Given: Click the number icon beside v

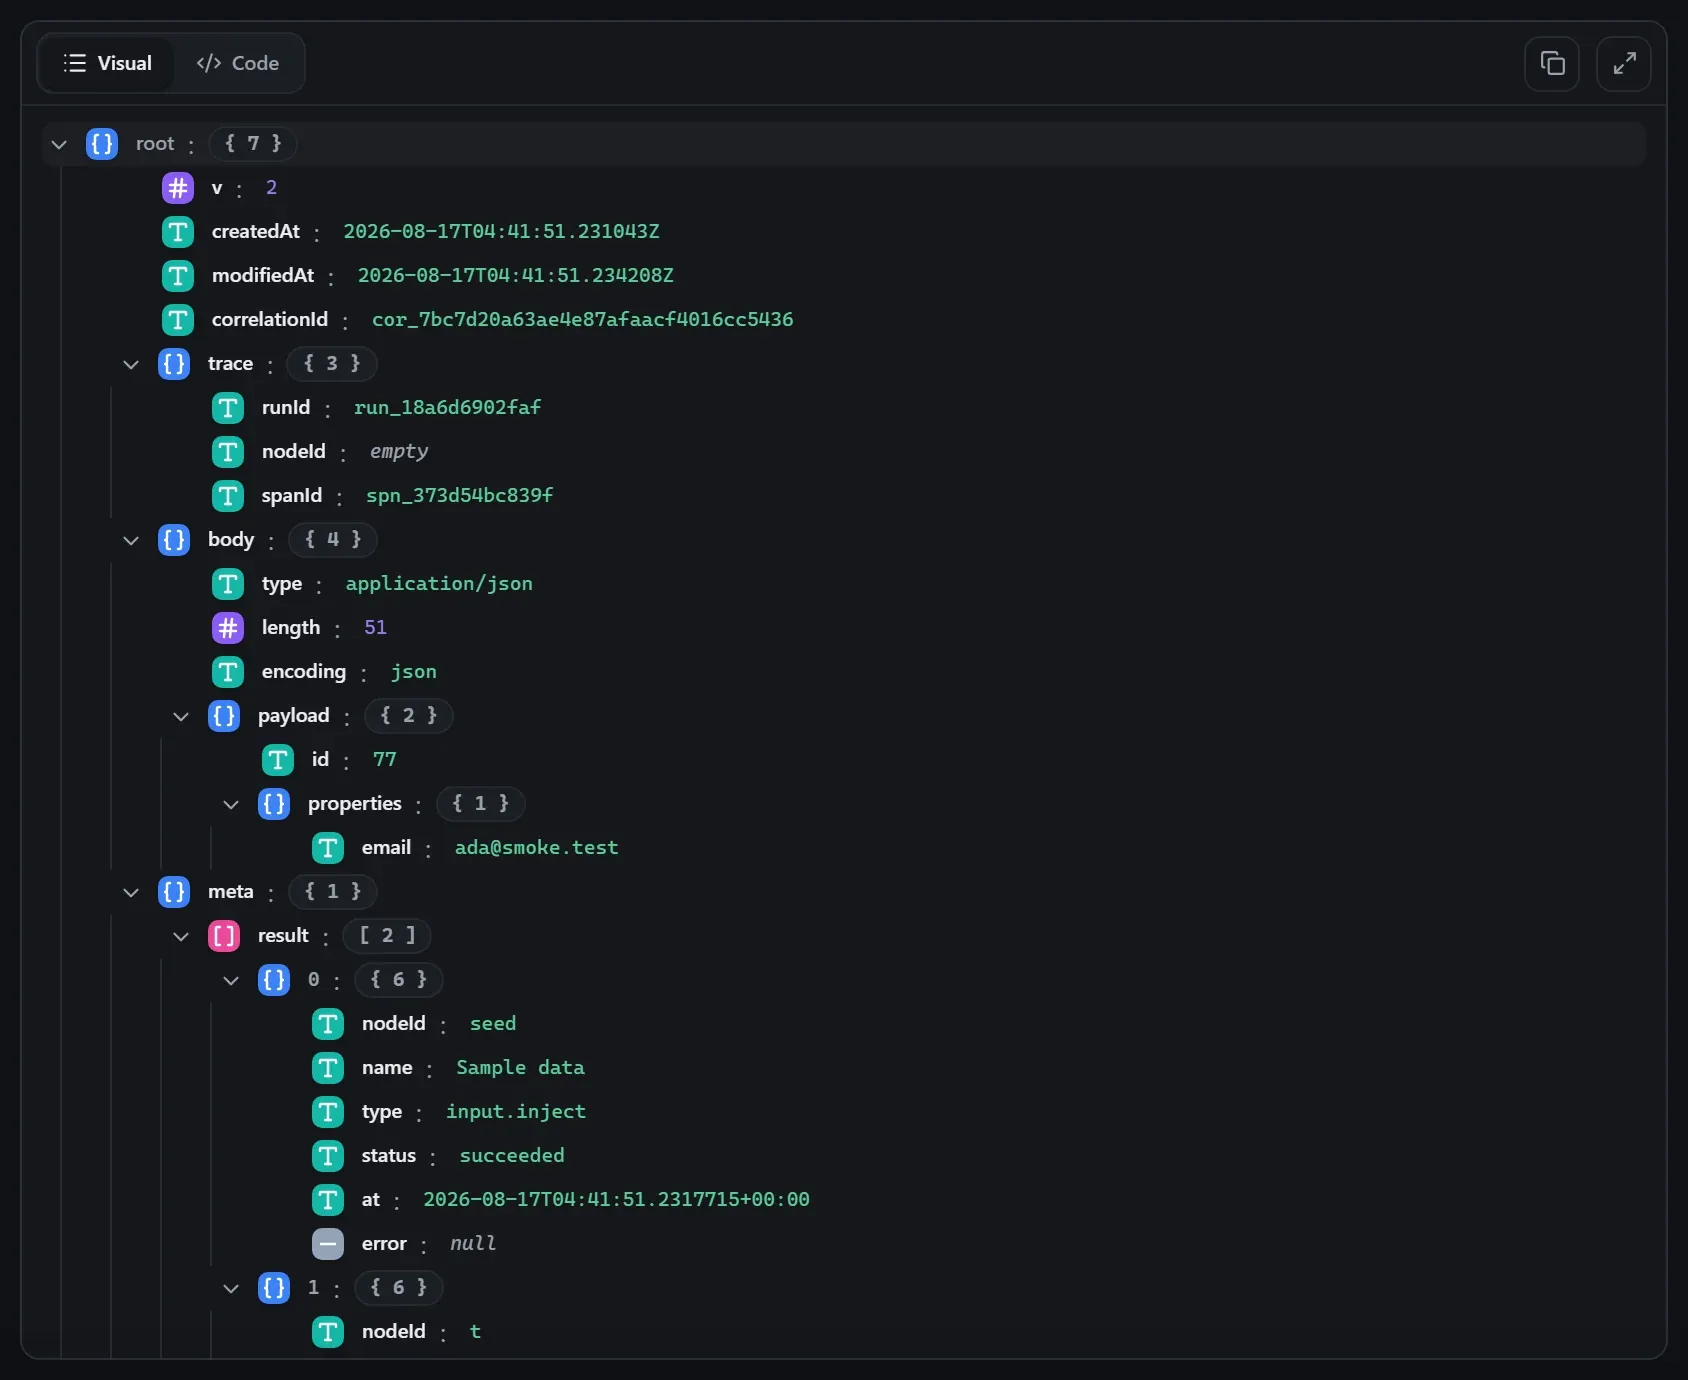Looking at the screenshot, I should click(x=178, y=188).
